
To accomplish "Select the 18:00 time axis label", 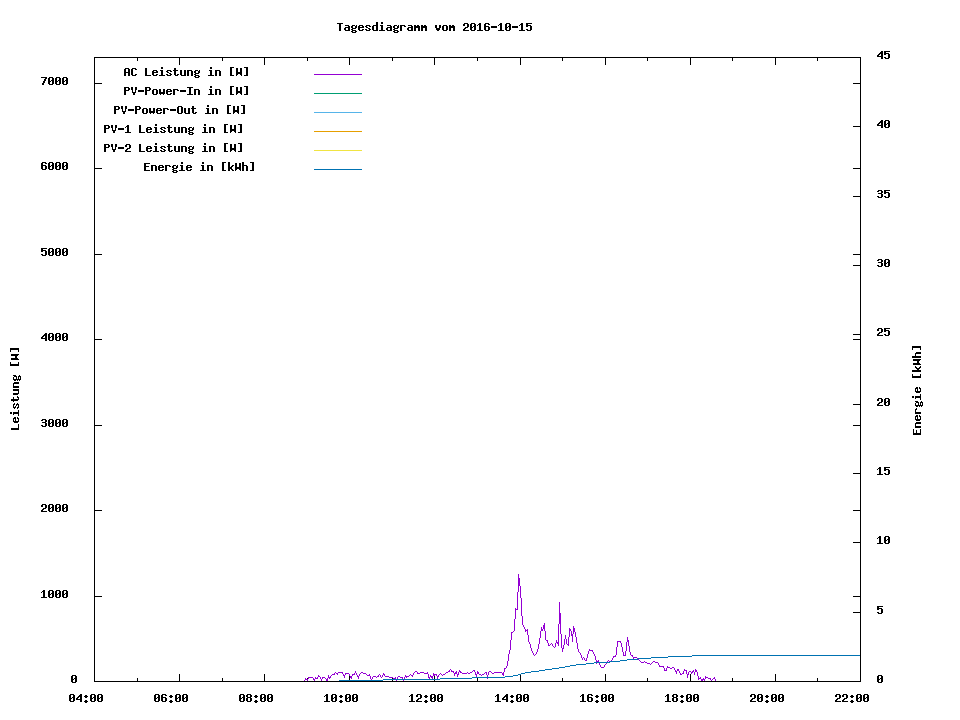I will (681, 699).
